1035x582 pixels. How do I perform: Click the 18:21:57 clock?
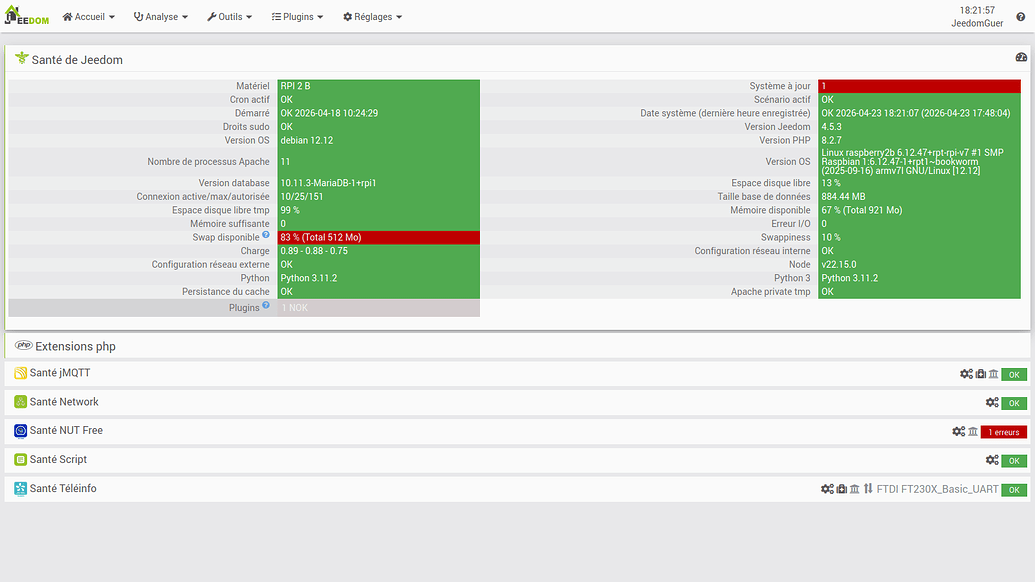[977, 11]
